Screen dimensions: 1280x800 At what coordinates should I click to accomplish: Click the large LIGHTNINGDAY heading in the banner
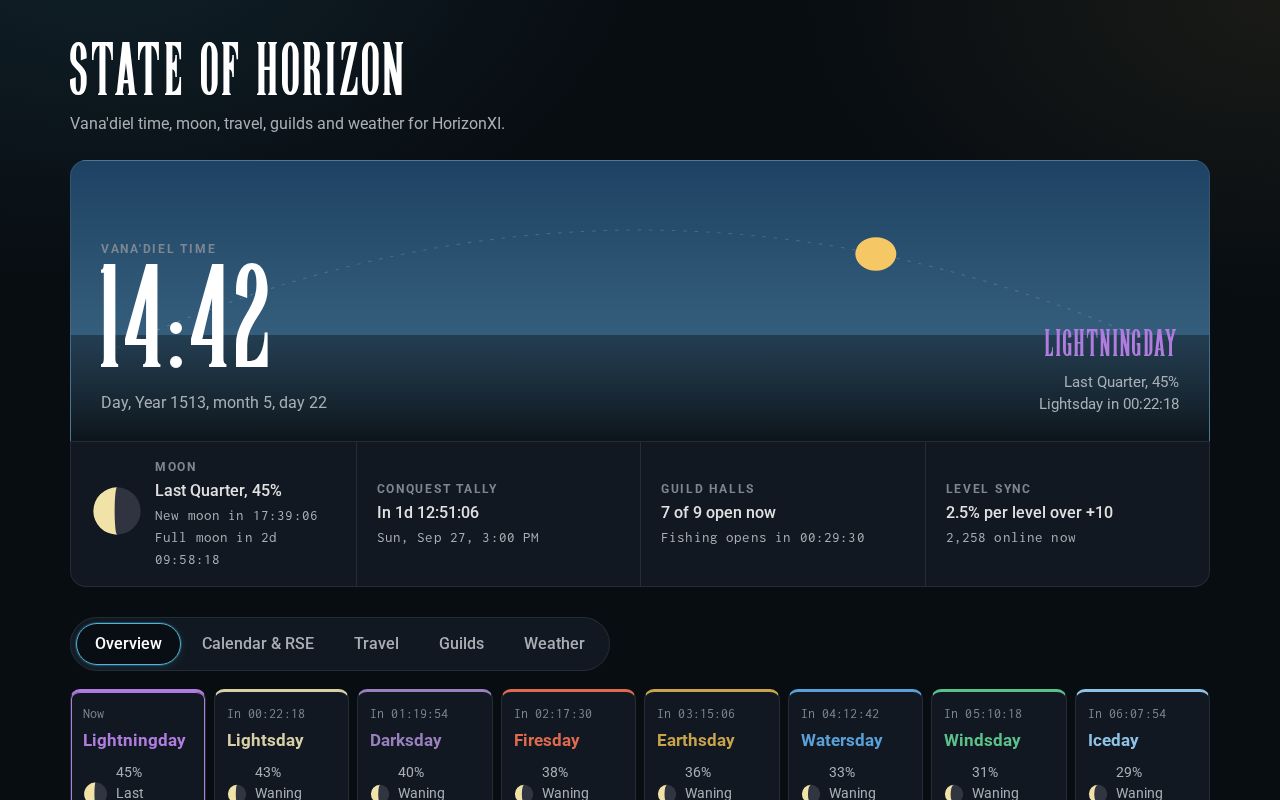pyautogui.click(x=1111, y=344)
